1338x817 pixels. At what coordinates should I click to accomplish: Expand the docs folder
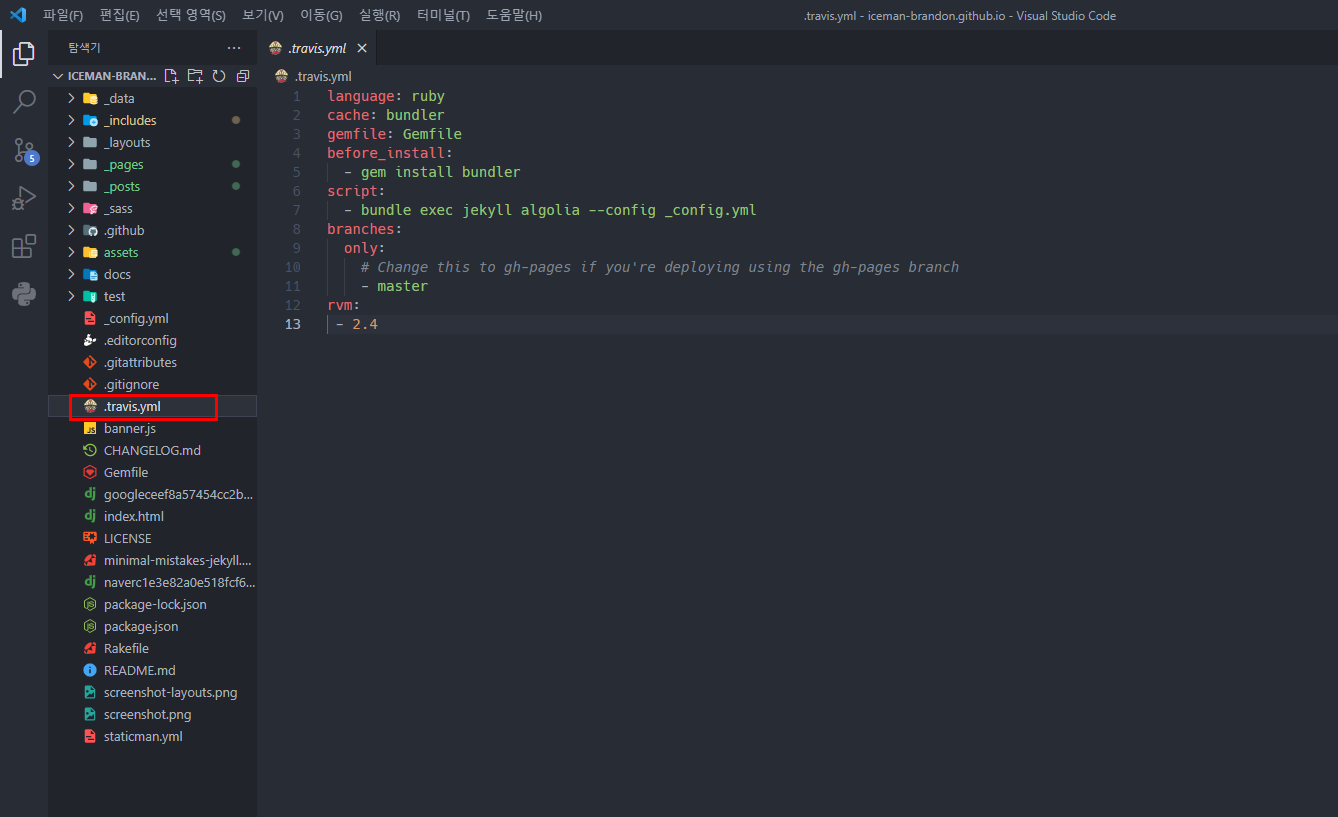tap(71, 274)
